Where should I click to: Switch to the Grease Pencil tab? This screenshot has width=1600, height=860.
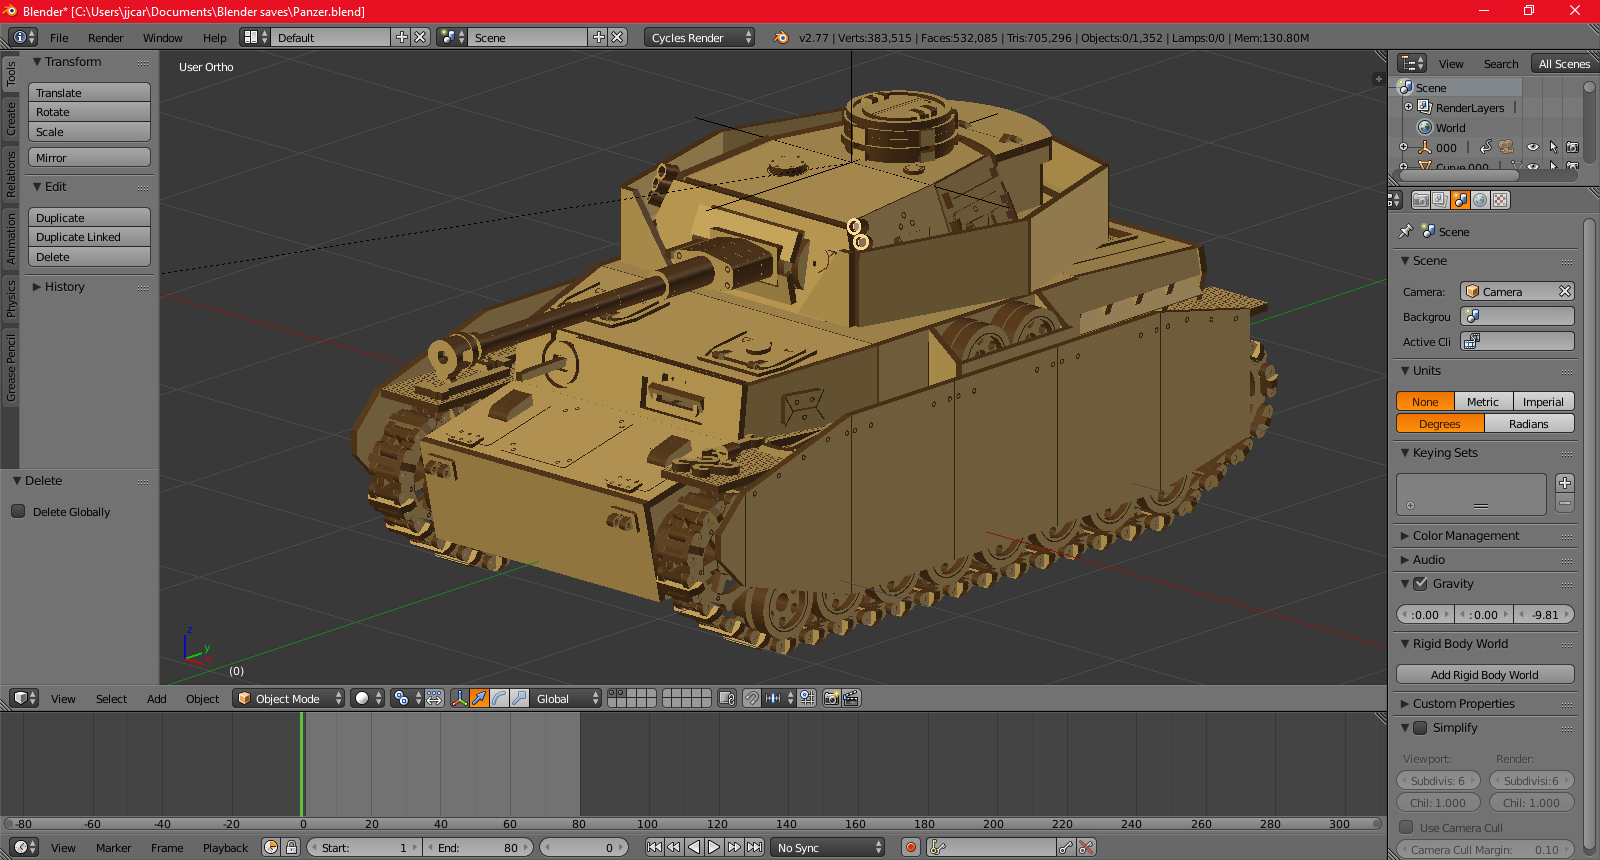[11, 369]
